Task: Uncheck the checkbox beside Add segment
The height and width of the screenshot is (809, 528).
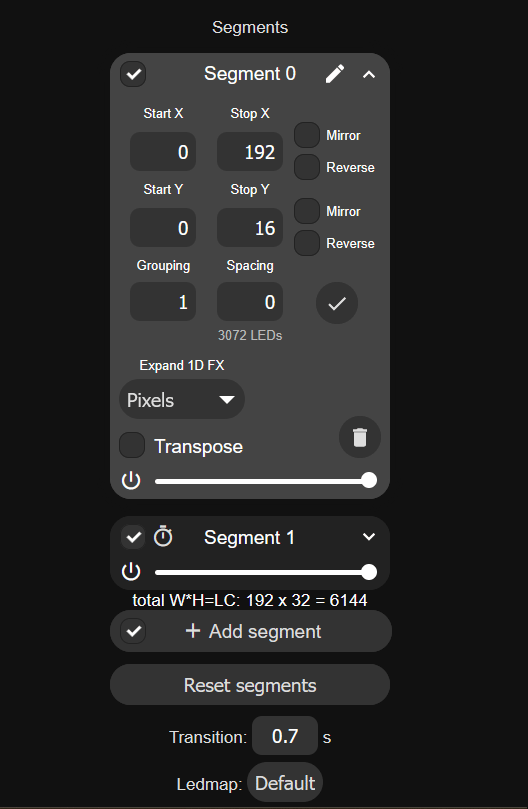Action: [133, 630]
